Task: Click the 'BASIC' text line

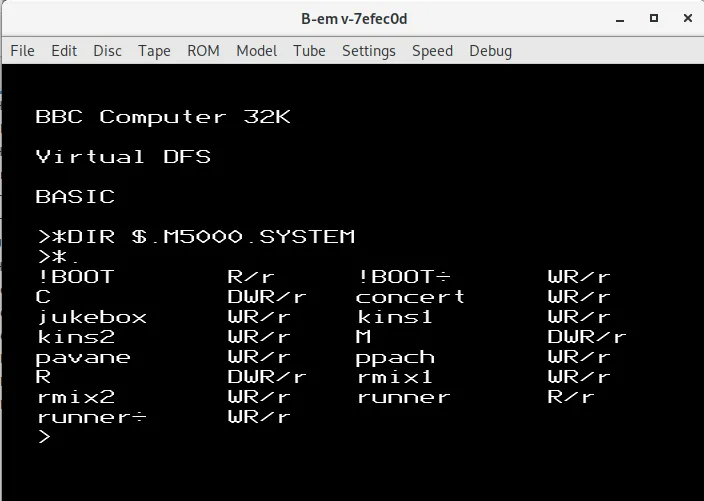Action: point(75,197)
